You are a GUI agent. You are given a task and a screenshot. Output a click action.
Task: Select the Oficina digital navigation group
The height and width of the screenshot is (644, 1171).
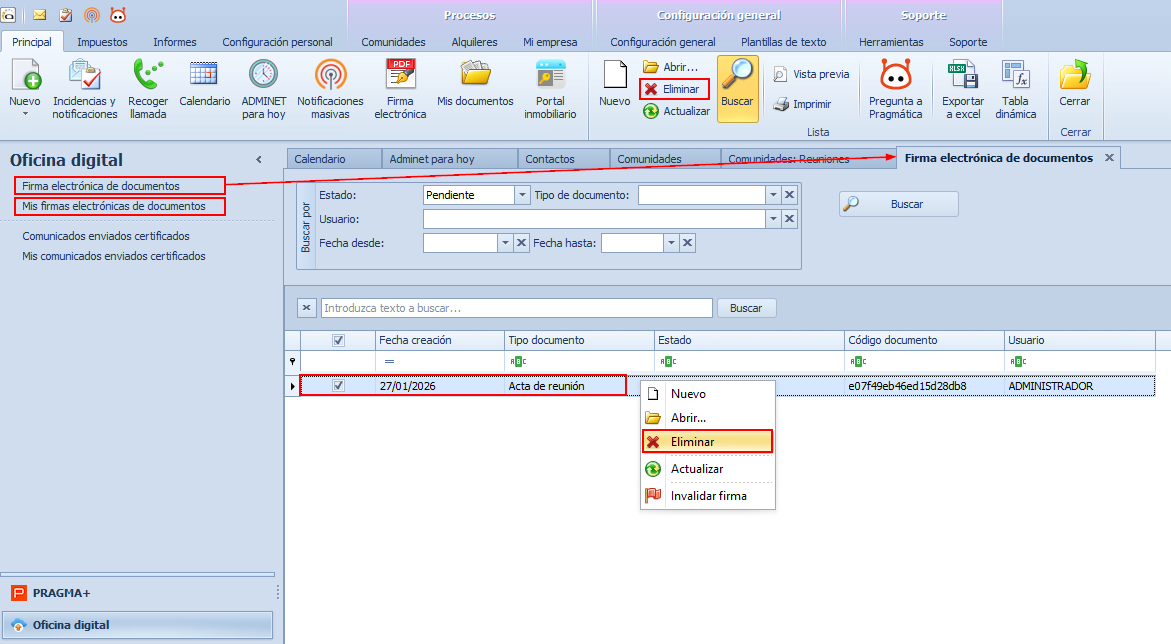tap(137, 625)
